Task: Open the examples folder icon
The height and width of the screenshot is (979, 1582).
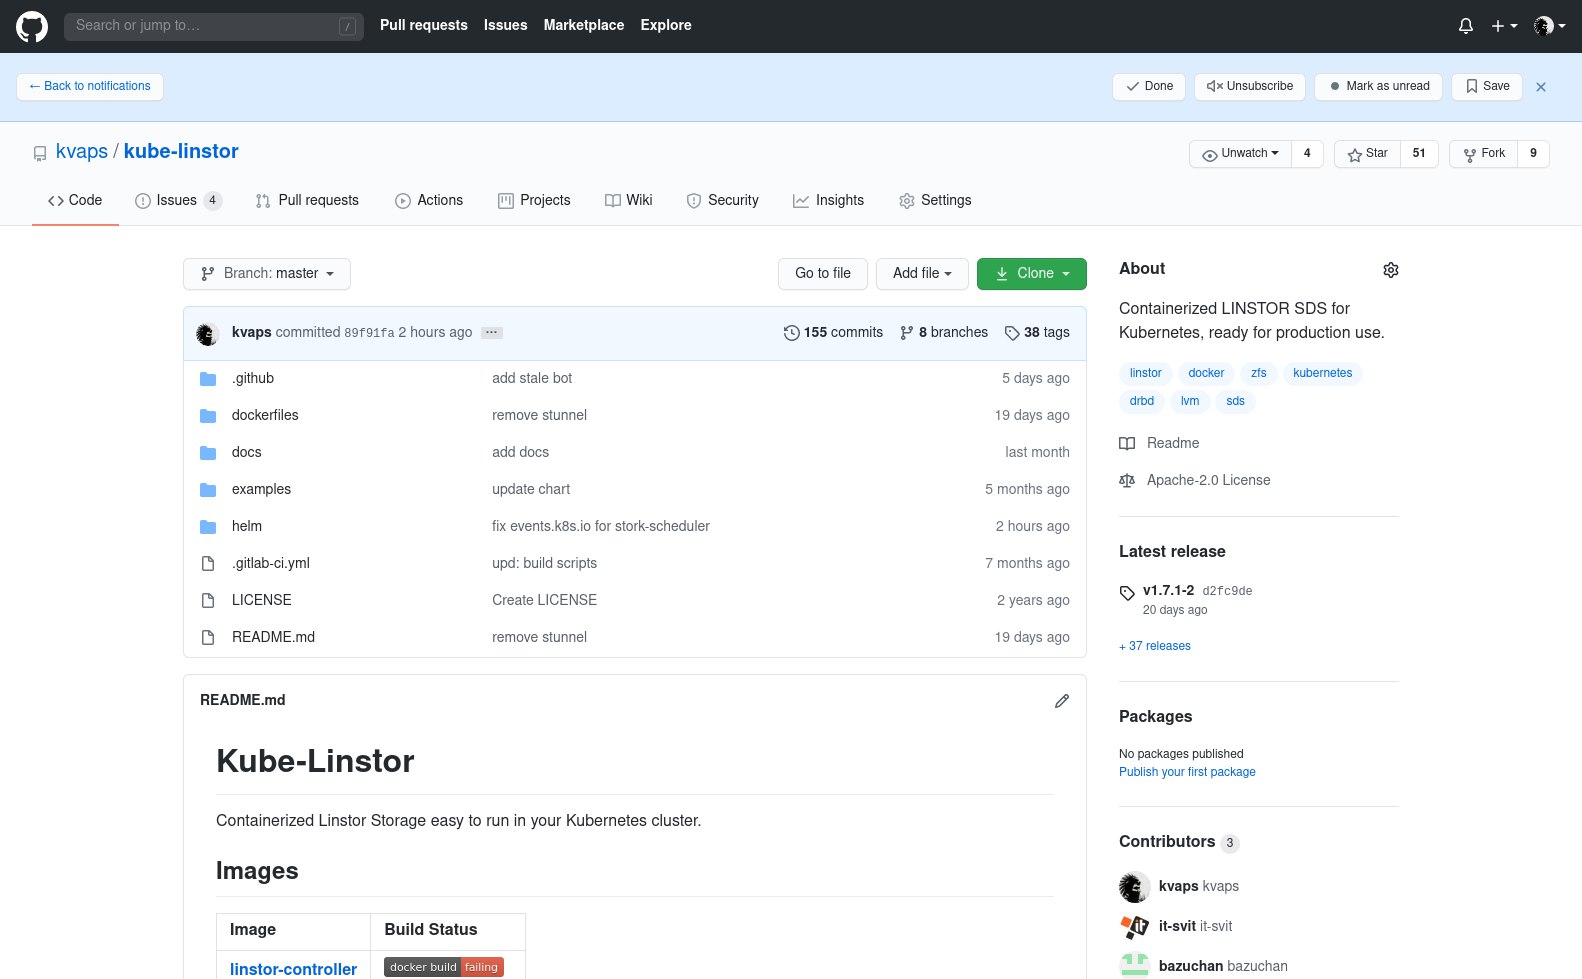Action: click(x=208, y=490)
